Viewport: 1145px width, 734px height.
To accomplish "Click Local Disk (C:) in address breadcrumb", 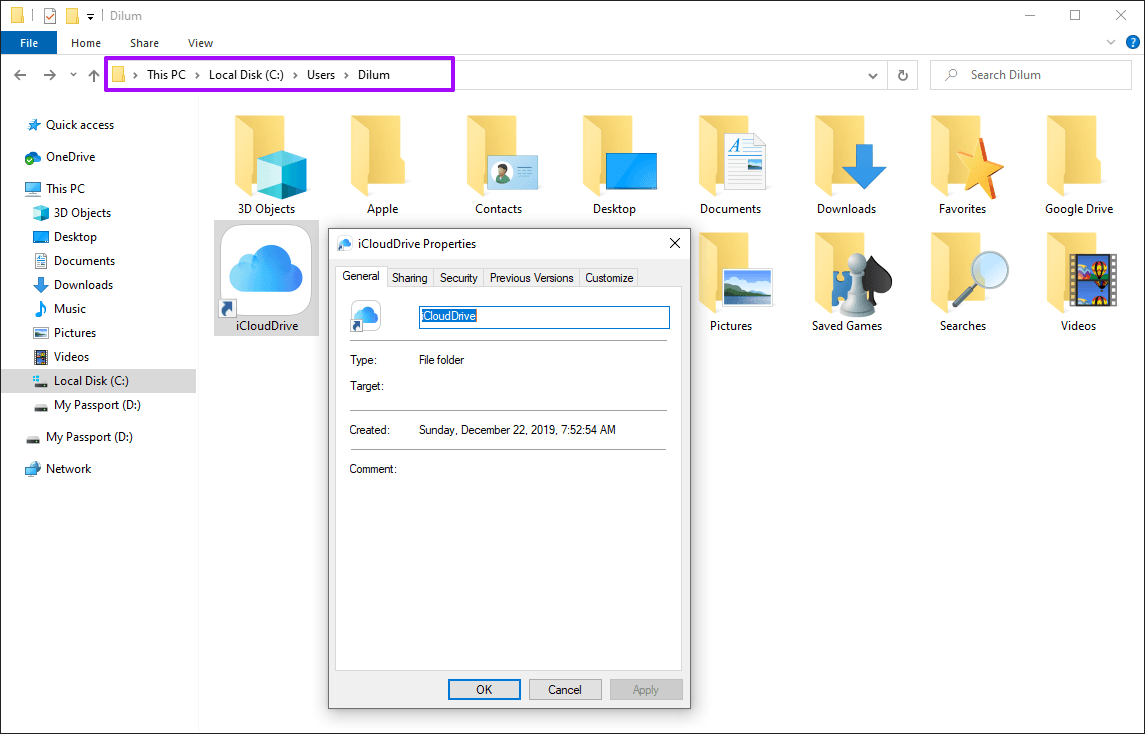I will click(246, 75).
